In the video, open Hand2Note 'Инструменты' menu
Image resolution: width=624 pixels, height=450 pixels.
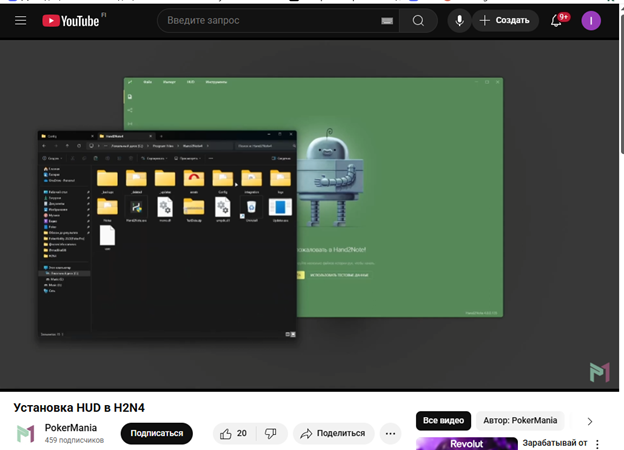216,82
